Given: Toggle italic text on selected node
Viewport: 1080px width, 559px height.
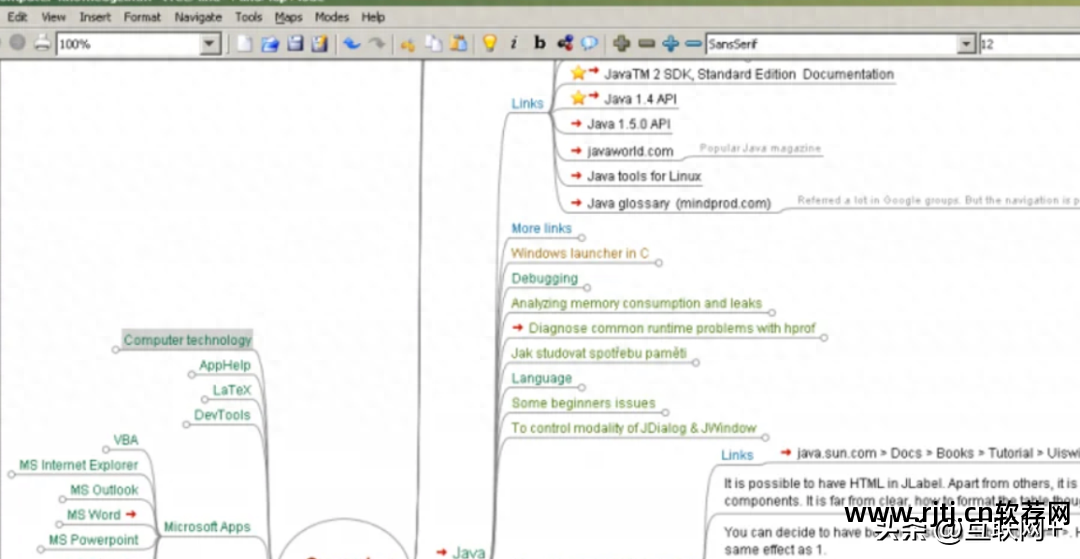Looking at the screenshot, I should point(514,43).
